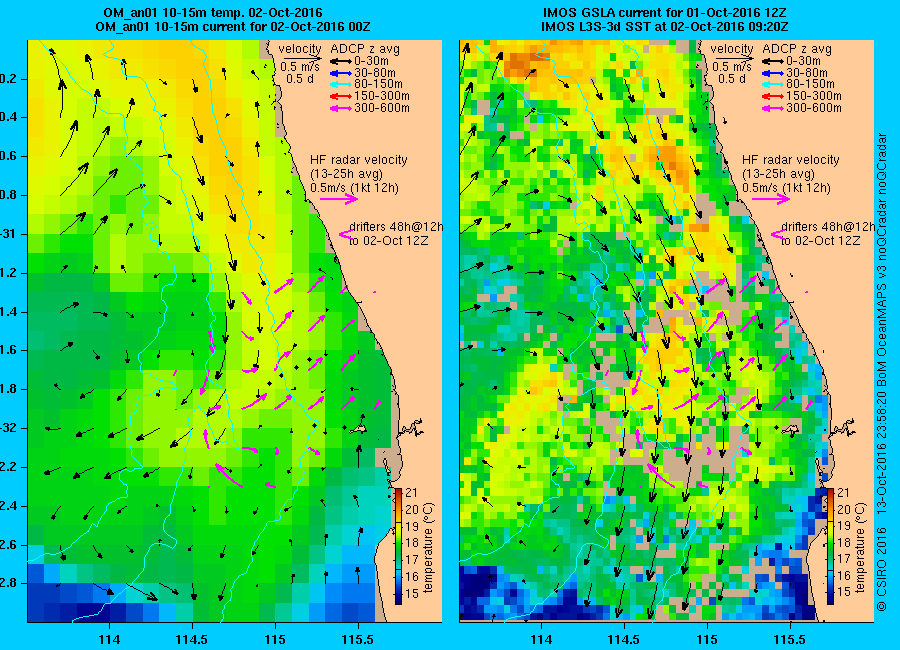Click the drifters arrowhead marker in the IMOS panel
Screen dimensions: 900x650
tap(778, 234)
